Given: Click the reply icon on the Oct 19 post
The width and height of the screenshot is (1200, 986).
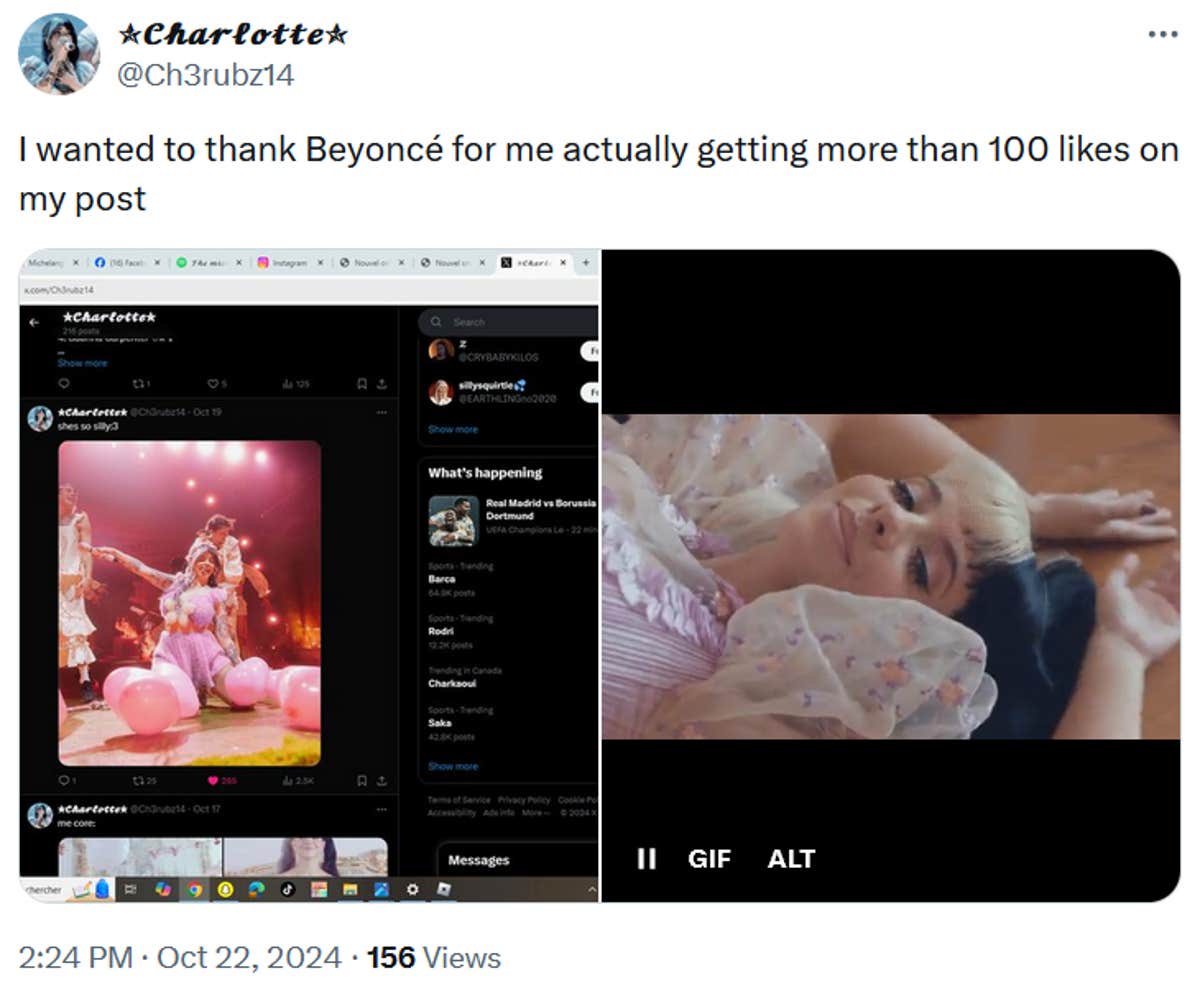Looking at the screenshot, I should [x=62, y=781].
